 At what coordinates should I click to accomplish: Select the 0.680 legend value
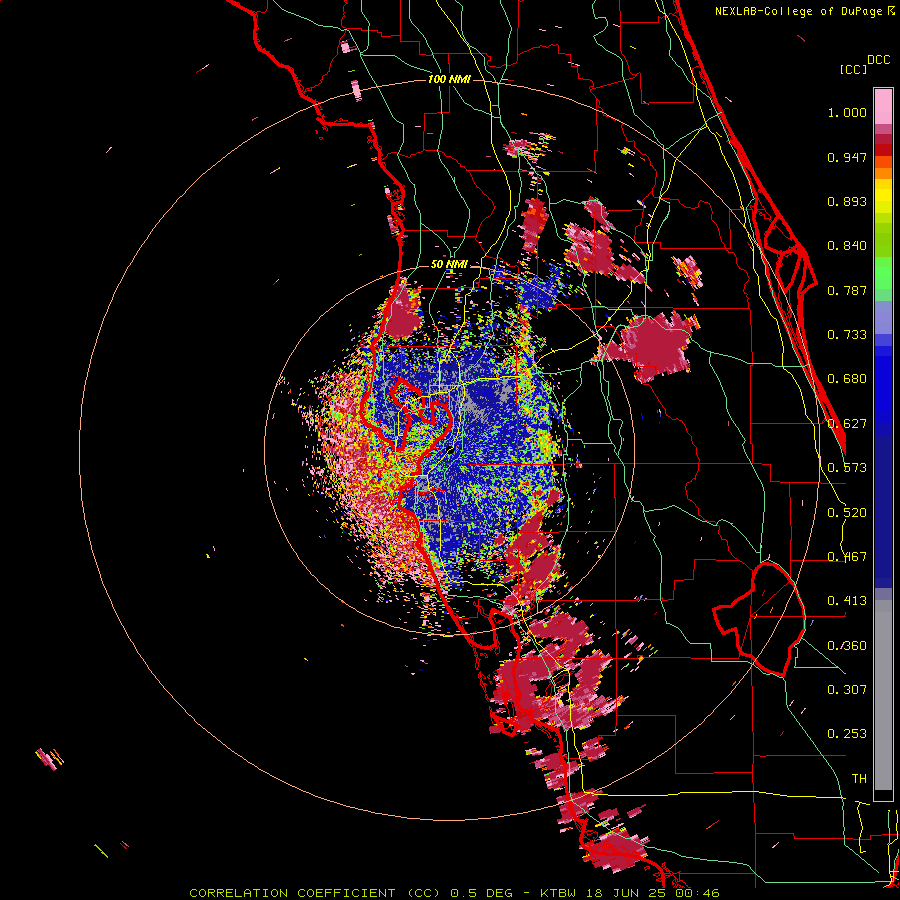pos(847,379)
